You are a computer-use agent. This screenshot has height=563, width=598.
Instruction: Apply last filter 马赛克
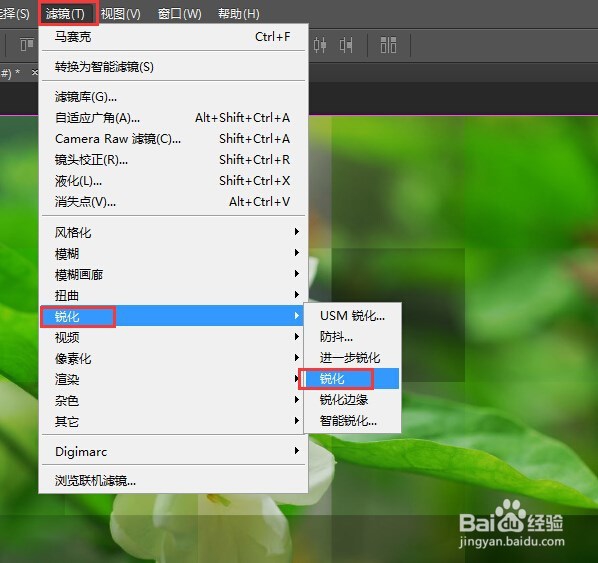tap(173, 37)
